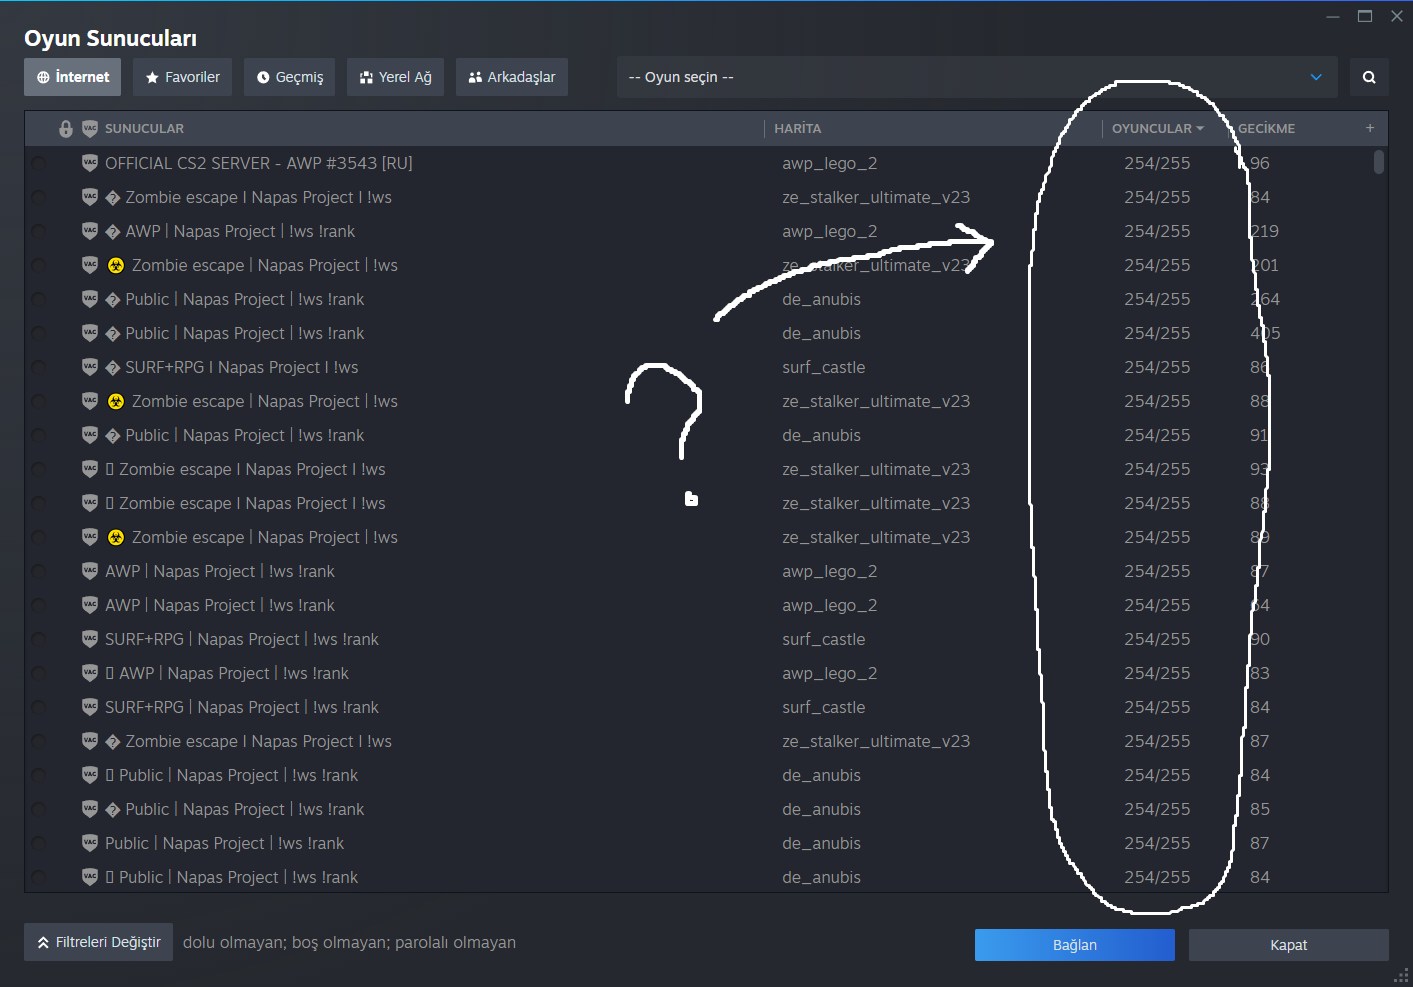The image size is (1413, 987).
Task: Click the Kapat button
Action: tap(1289, 945)
